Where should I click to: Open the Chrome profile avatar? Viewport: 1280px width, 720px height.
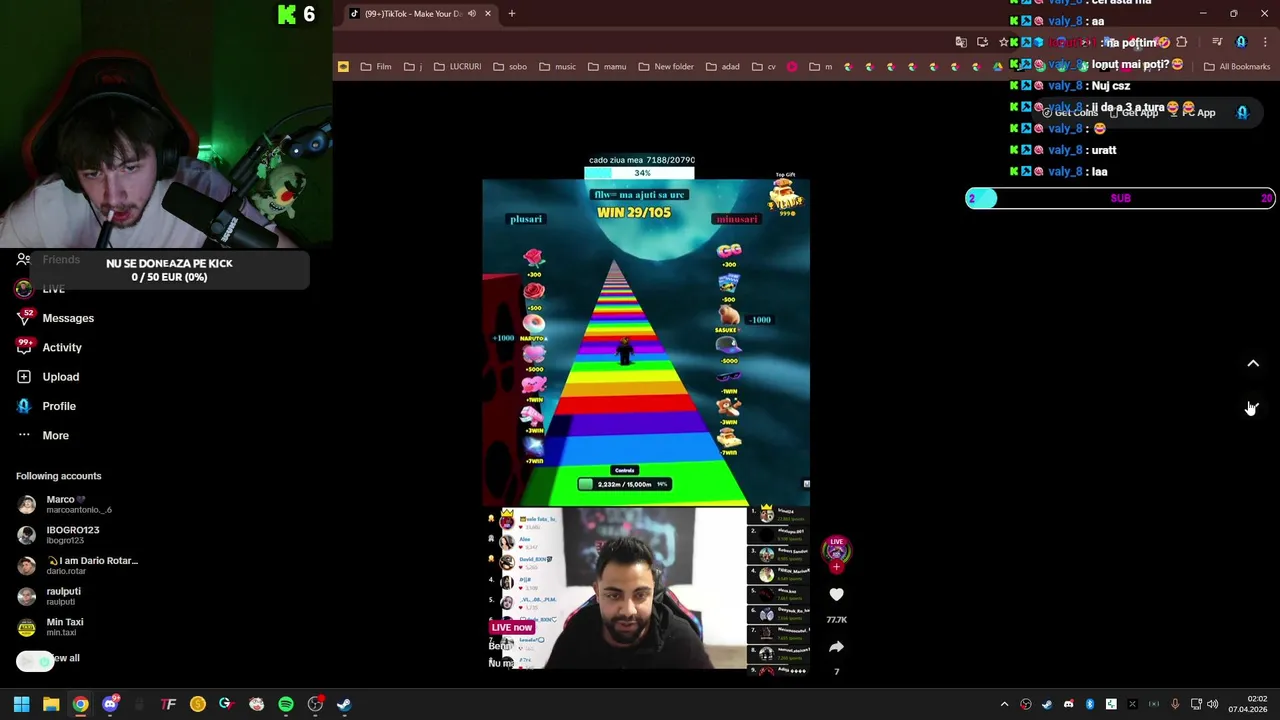pyautogui.click(x=1241, y=42)
